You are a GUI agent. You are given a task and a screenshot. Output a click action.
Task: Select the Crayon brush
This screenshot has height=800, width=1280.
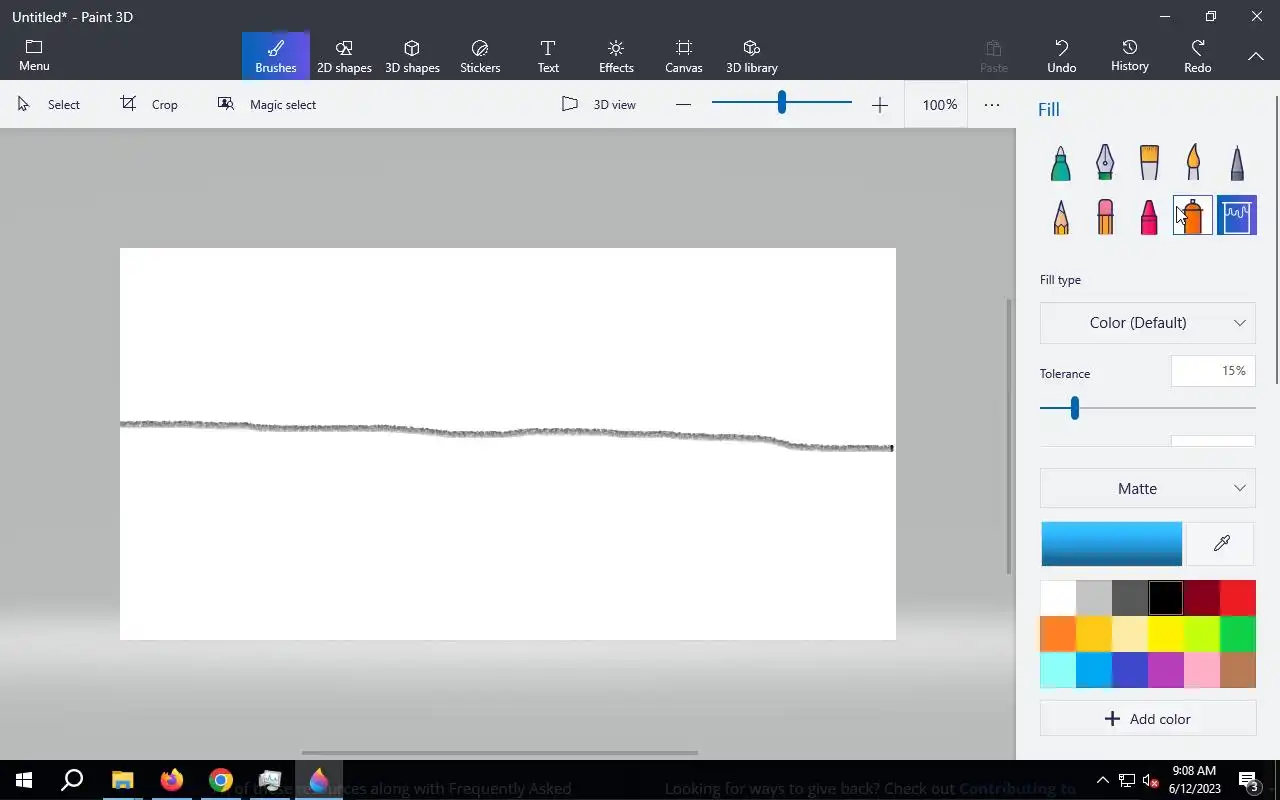(x=1149, y=216)
